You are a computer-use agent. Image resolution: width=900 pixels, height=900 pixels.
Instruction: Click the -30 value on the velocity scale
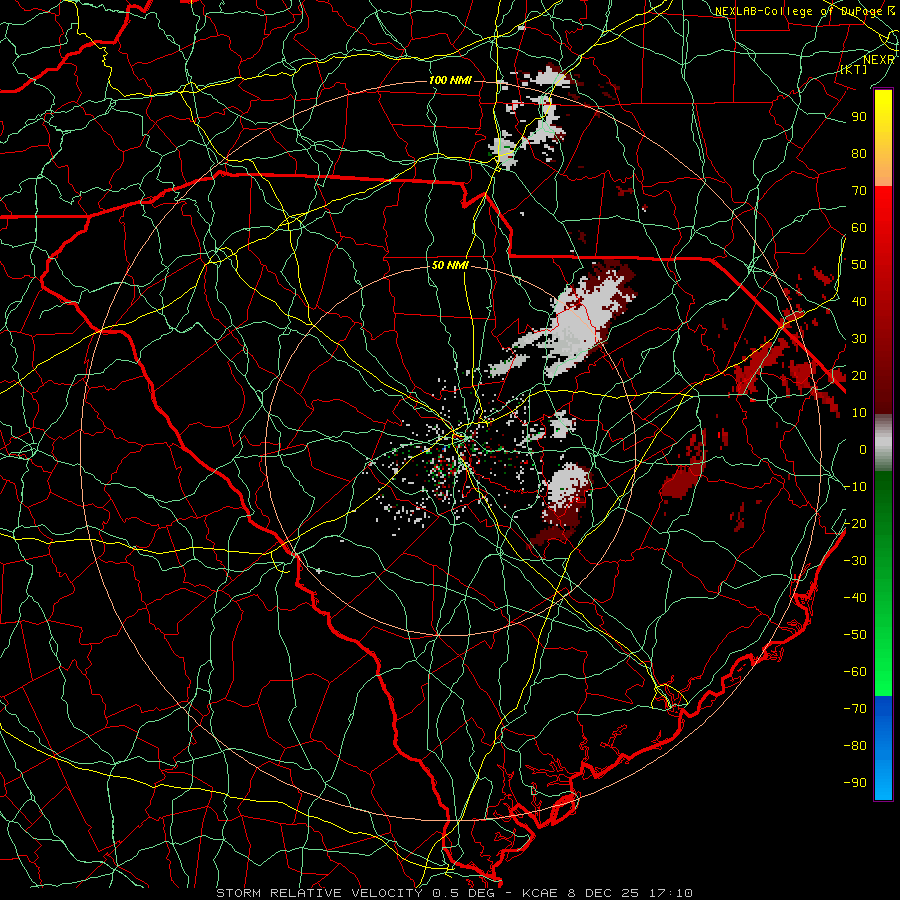[x=855, y=561]
